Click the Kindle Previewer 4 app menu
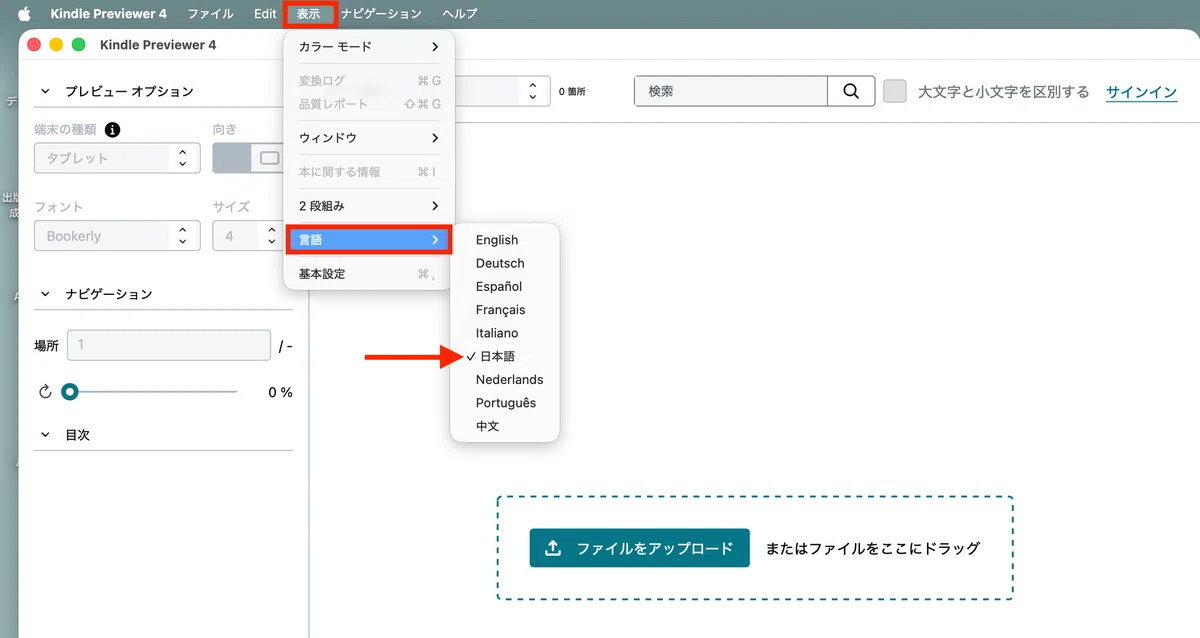The width and height of the screenshot is (1200, 638). 109,14
